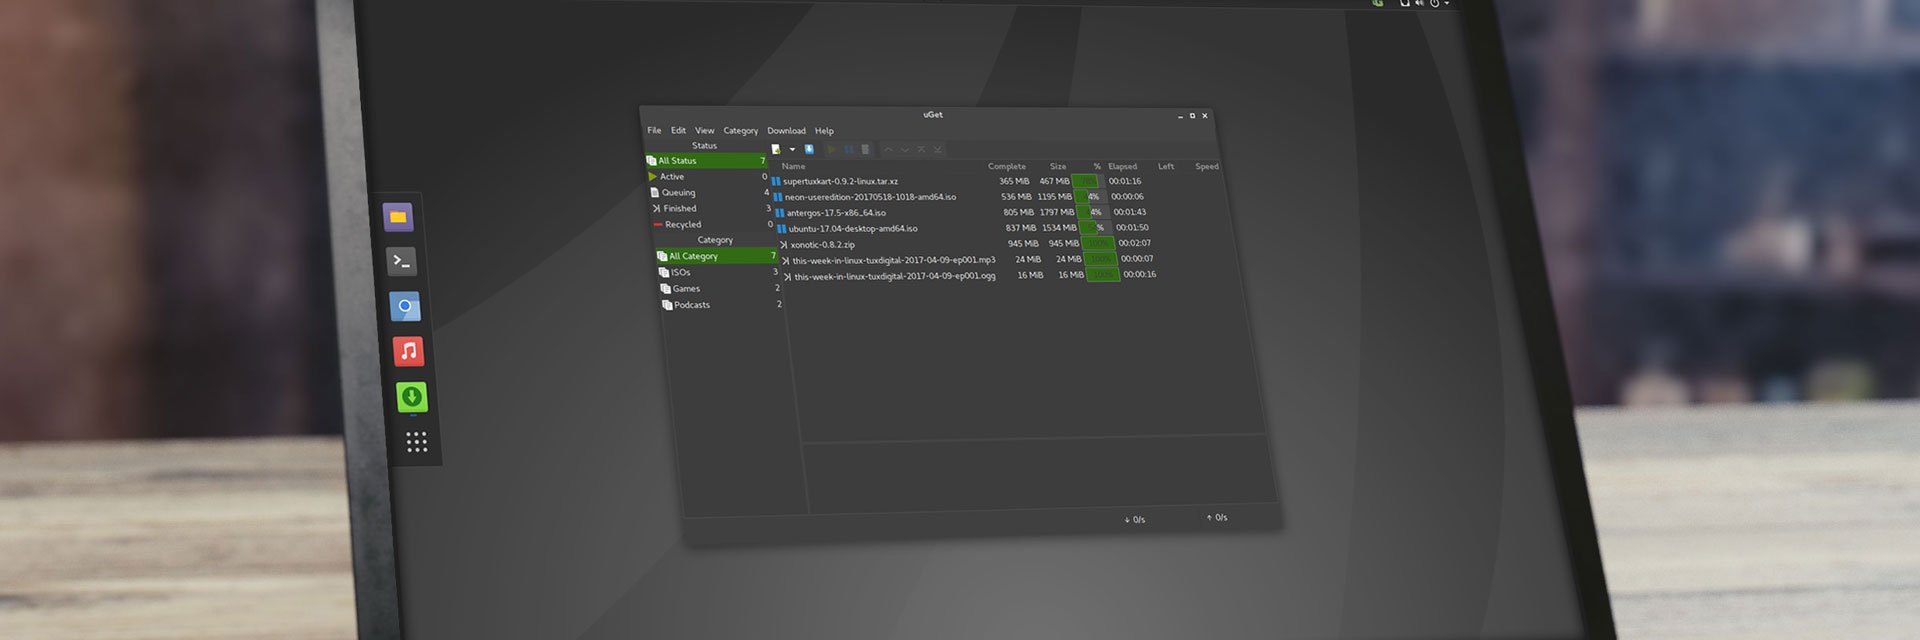This screenshot has height=640, width=1920.
Task: Click the document icon next to Queuing
Action: coord(655,192)
